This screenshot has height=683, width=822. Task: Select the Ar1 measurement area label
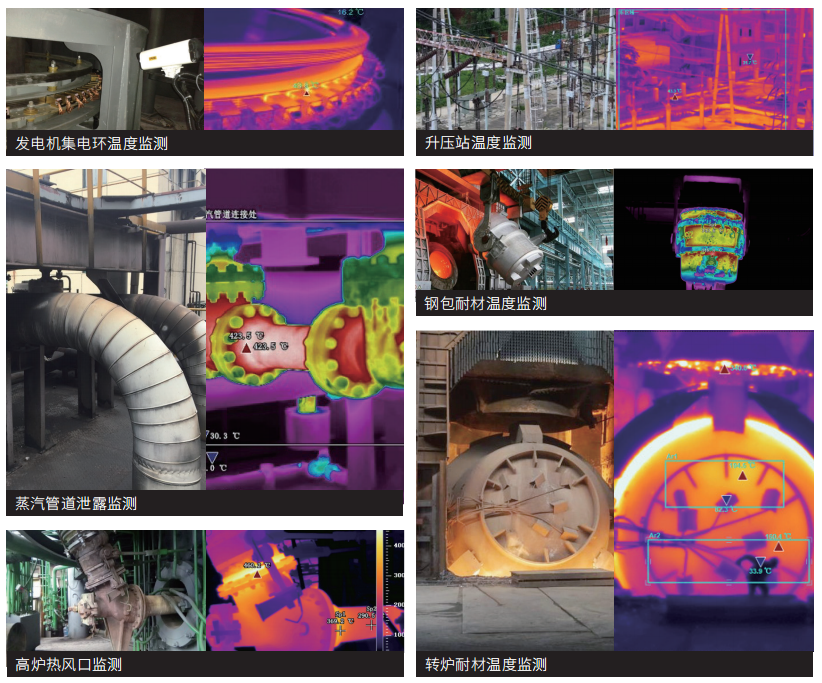[x=671, y=455]
